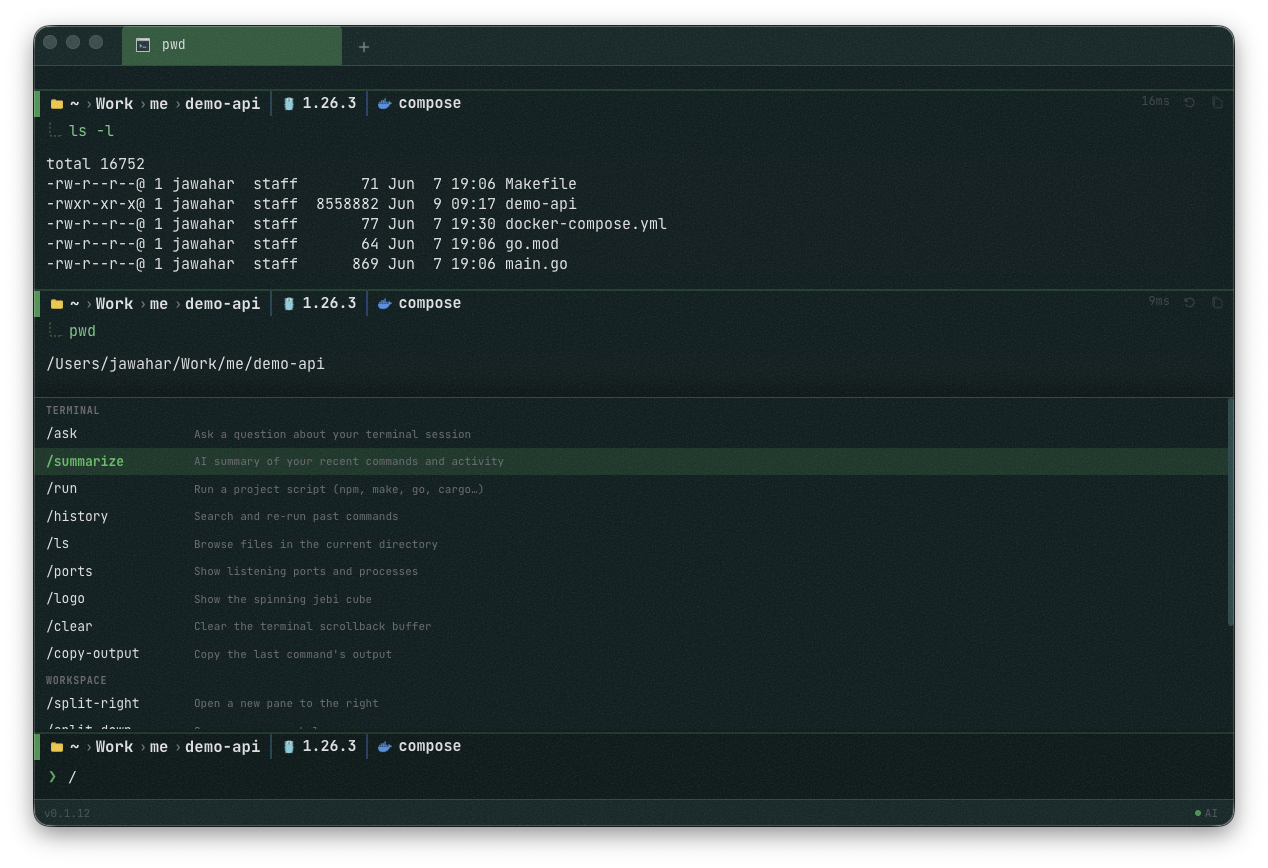Select the /copy-output command

point(631,654)
